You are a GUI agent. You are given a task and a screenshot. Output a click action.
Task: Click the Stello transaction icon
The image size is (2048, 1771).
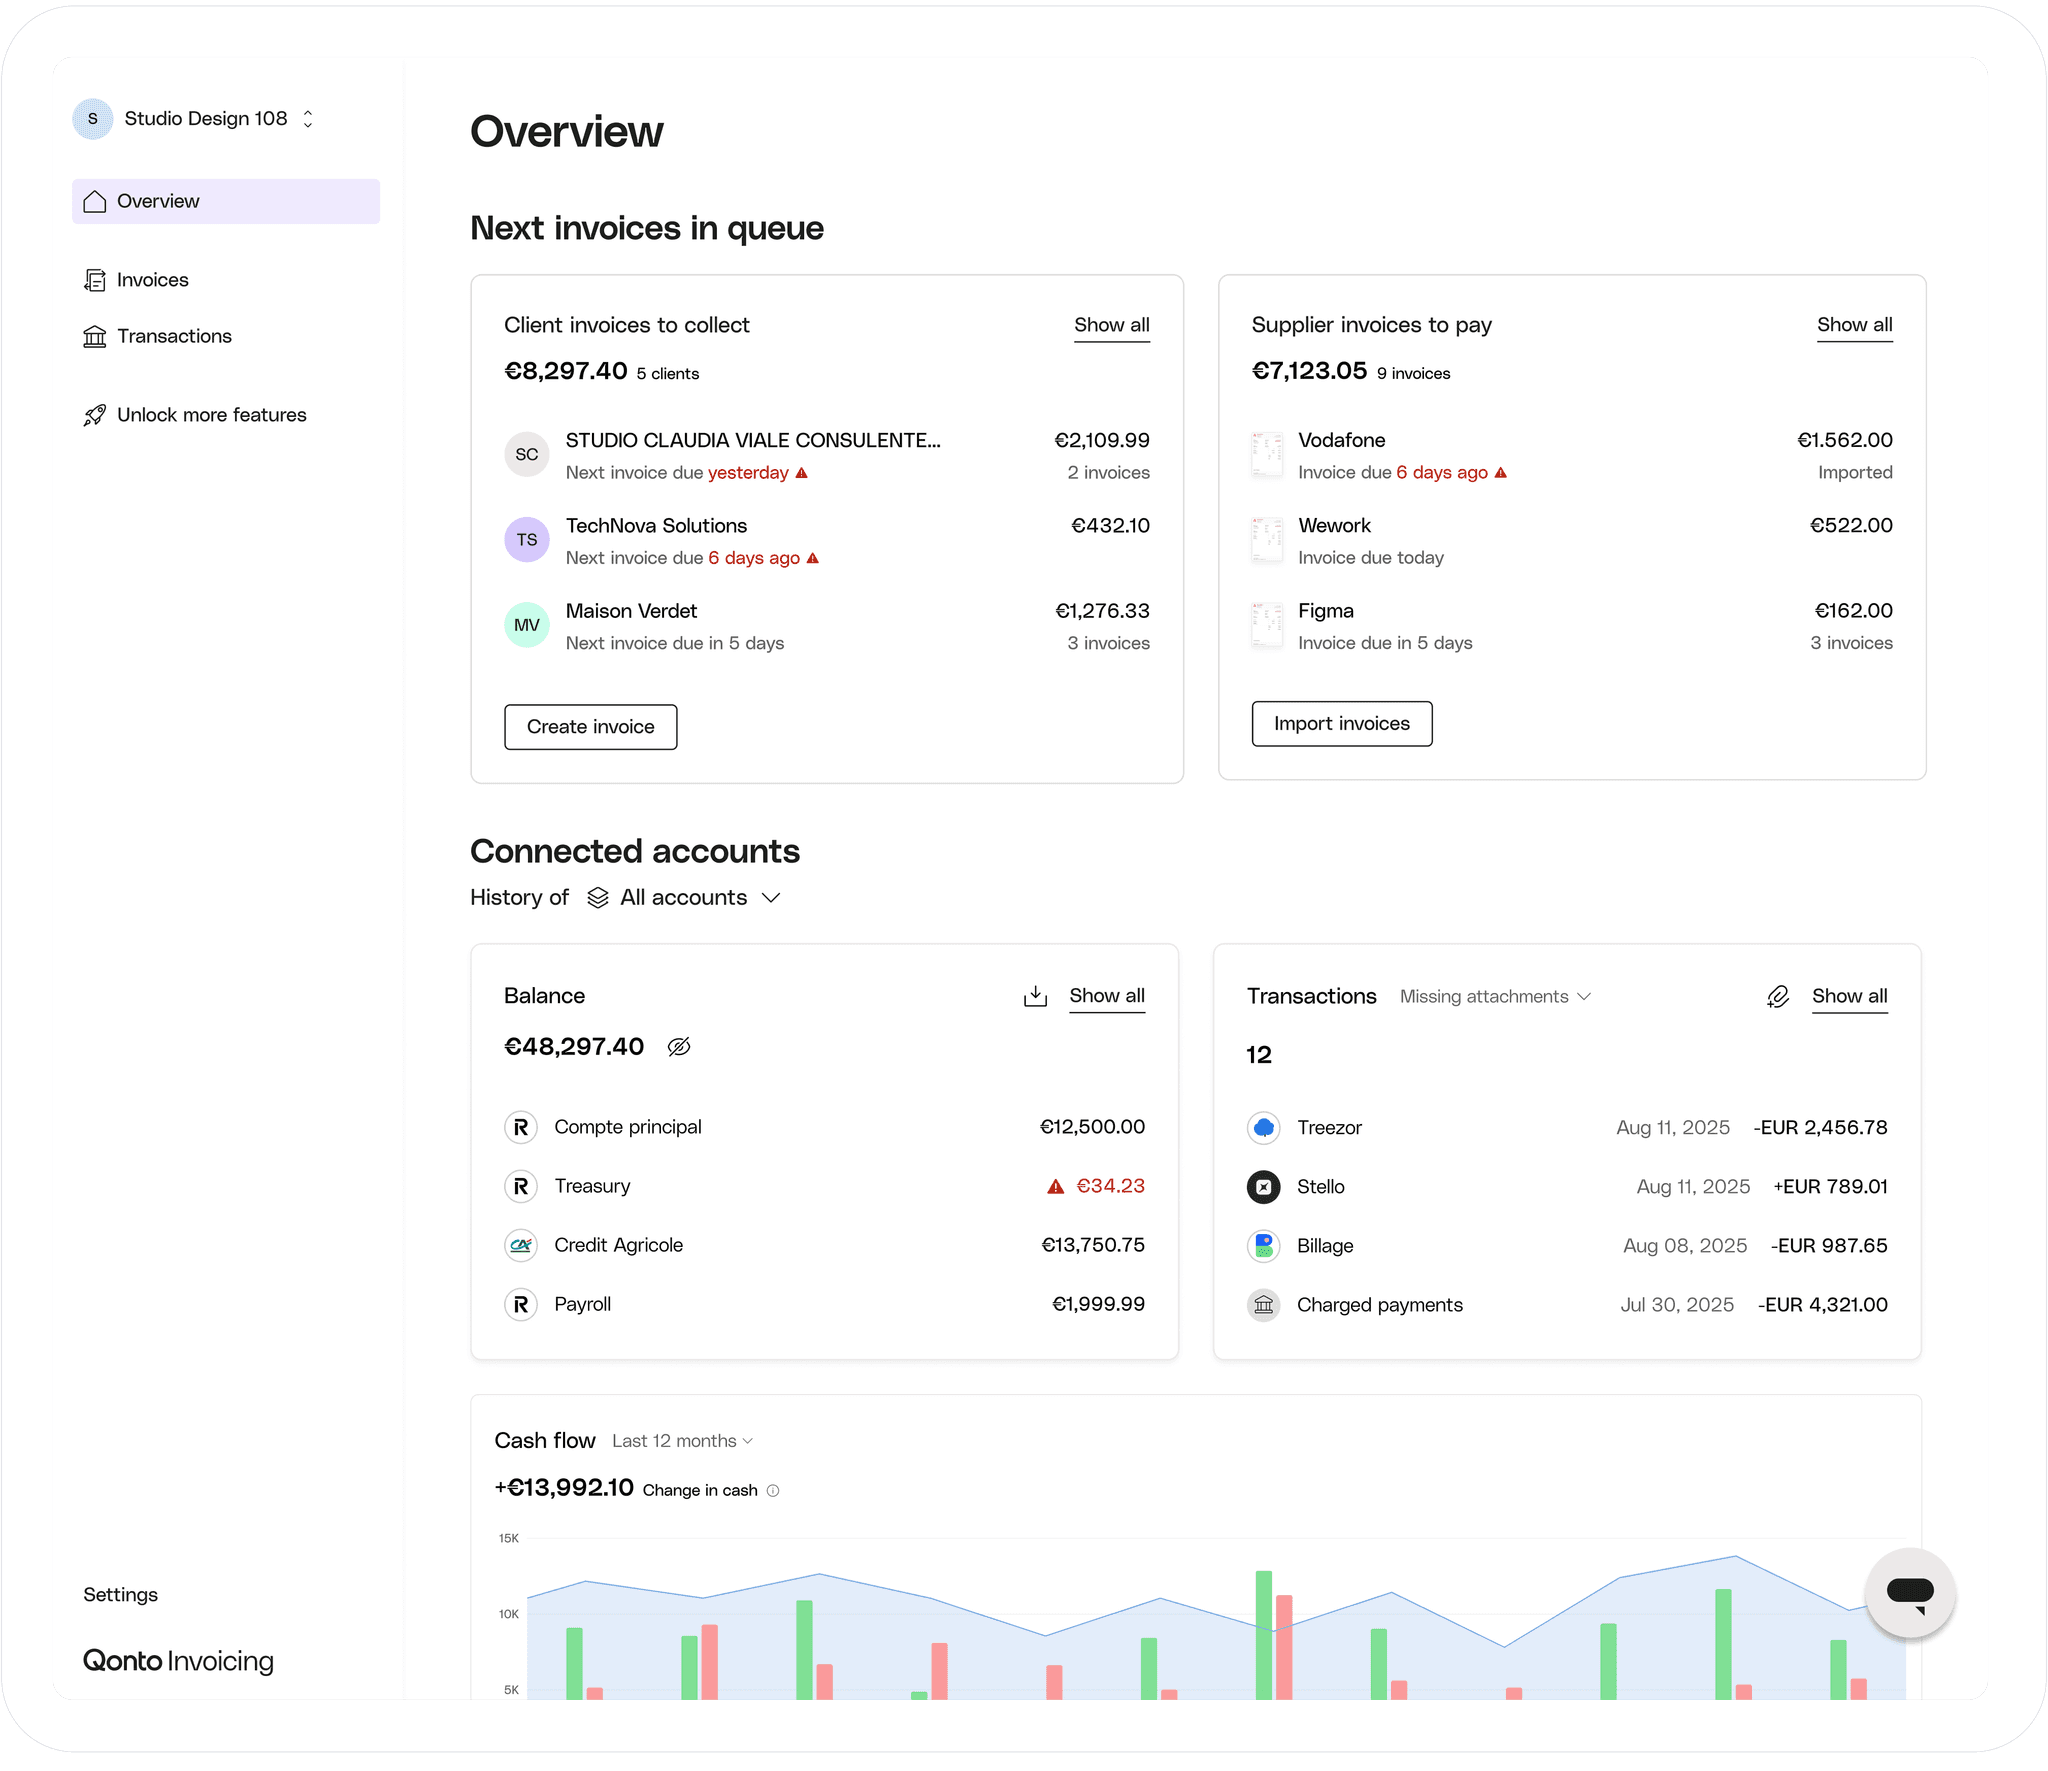1264,1186
